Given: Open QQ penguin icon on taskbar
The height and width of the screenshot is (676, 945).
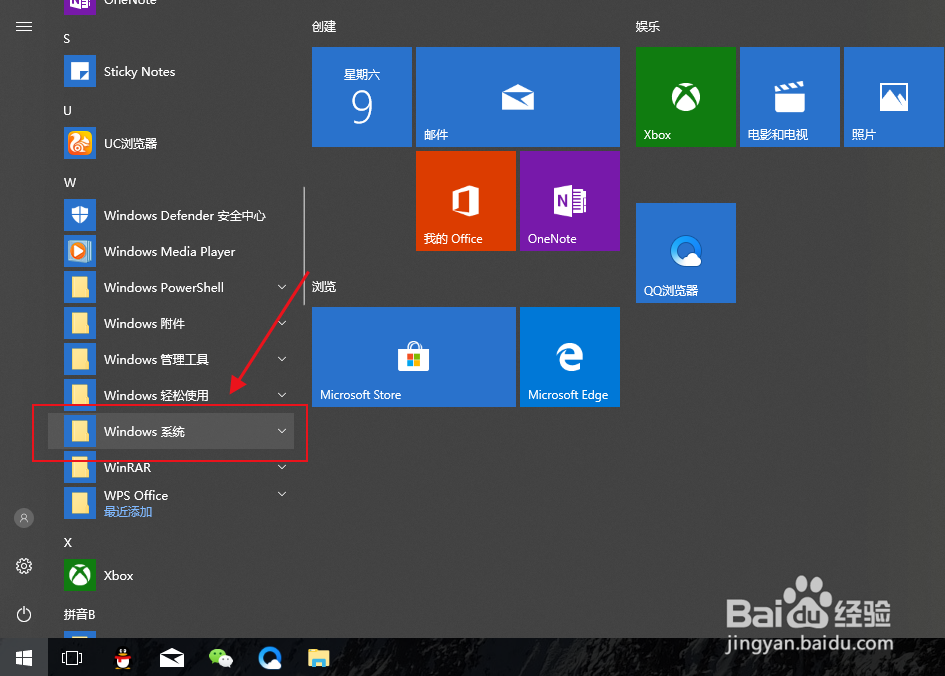Looking at the screenshot, I should tap(123, 658).
